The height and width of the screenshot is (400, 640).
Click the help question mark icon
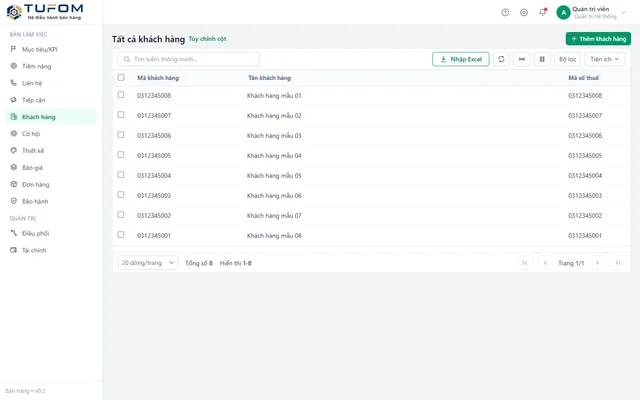(x=505, y=13)
